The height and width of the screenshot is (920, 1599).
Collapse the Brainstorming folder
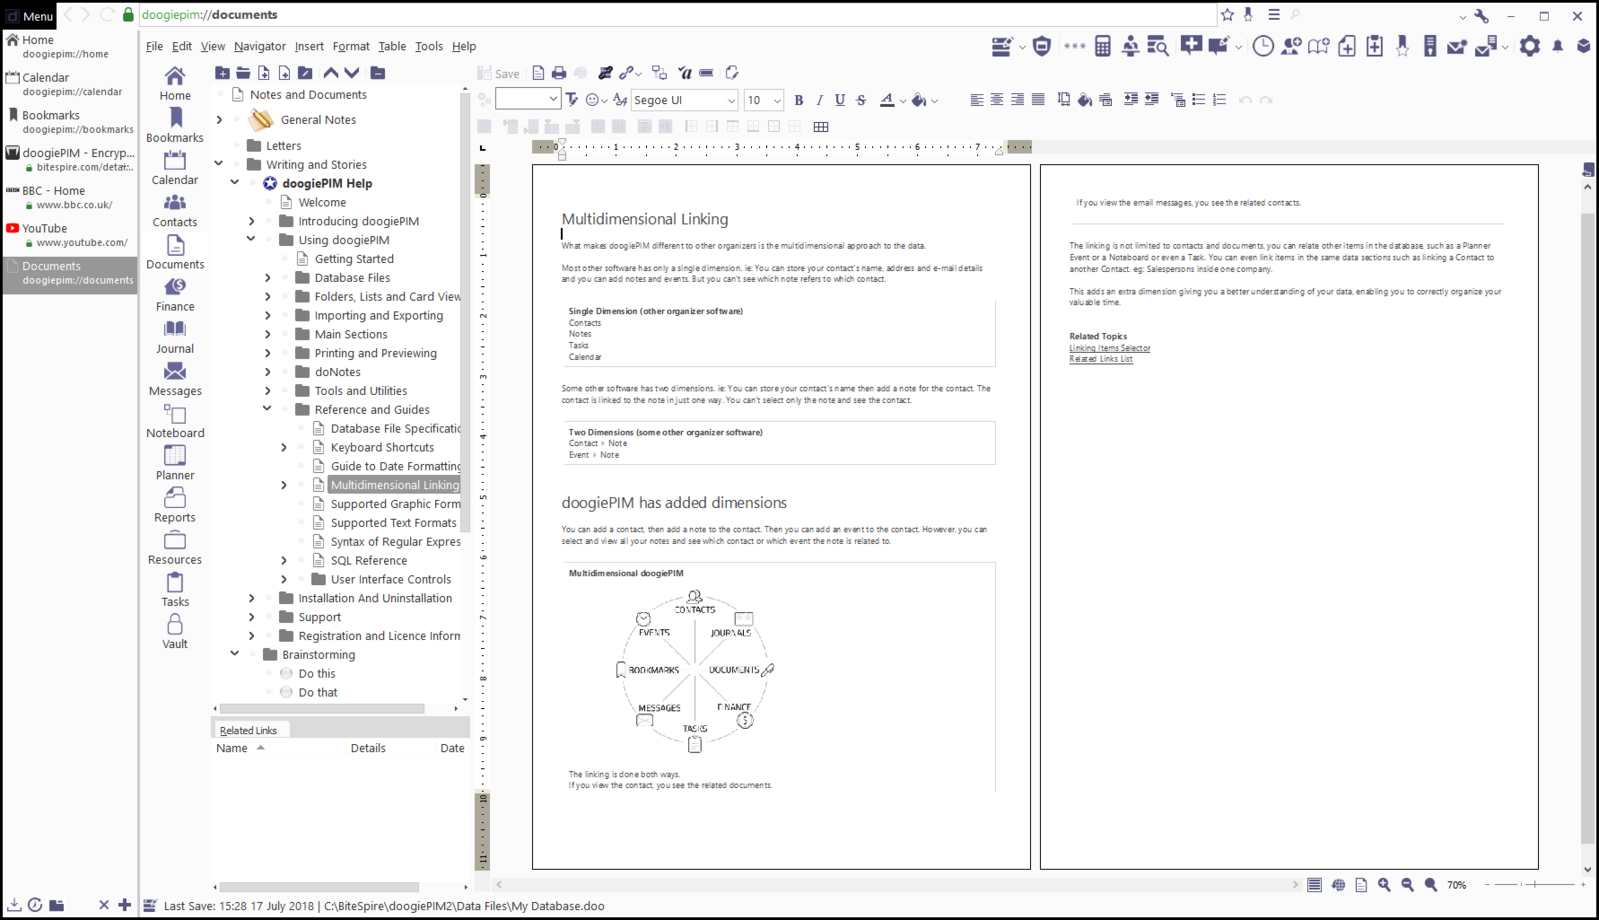pos(235,654)
